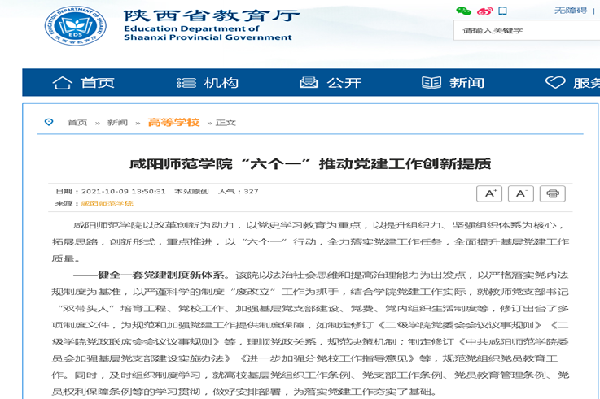Click the breadcrumb location icon
600x399 pixels.
[x=49, y=122]
